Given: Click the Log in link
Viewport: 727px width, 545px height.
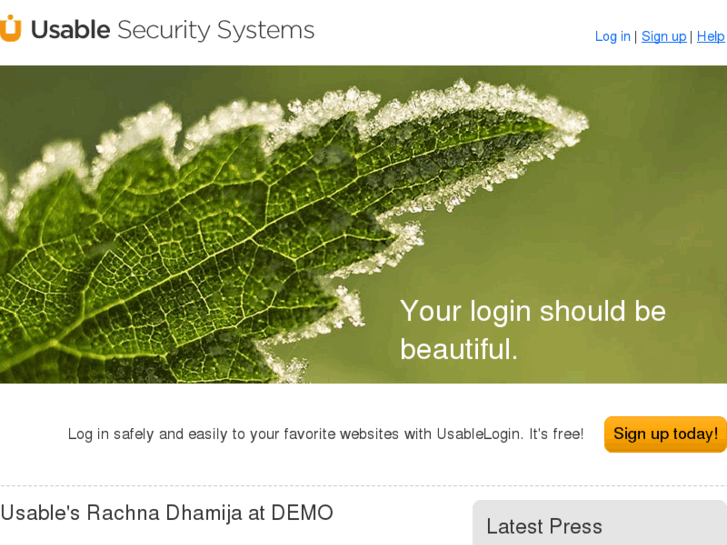Looking at the screenshot, I should pyautogui.click(x=612, y=36).
